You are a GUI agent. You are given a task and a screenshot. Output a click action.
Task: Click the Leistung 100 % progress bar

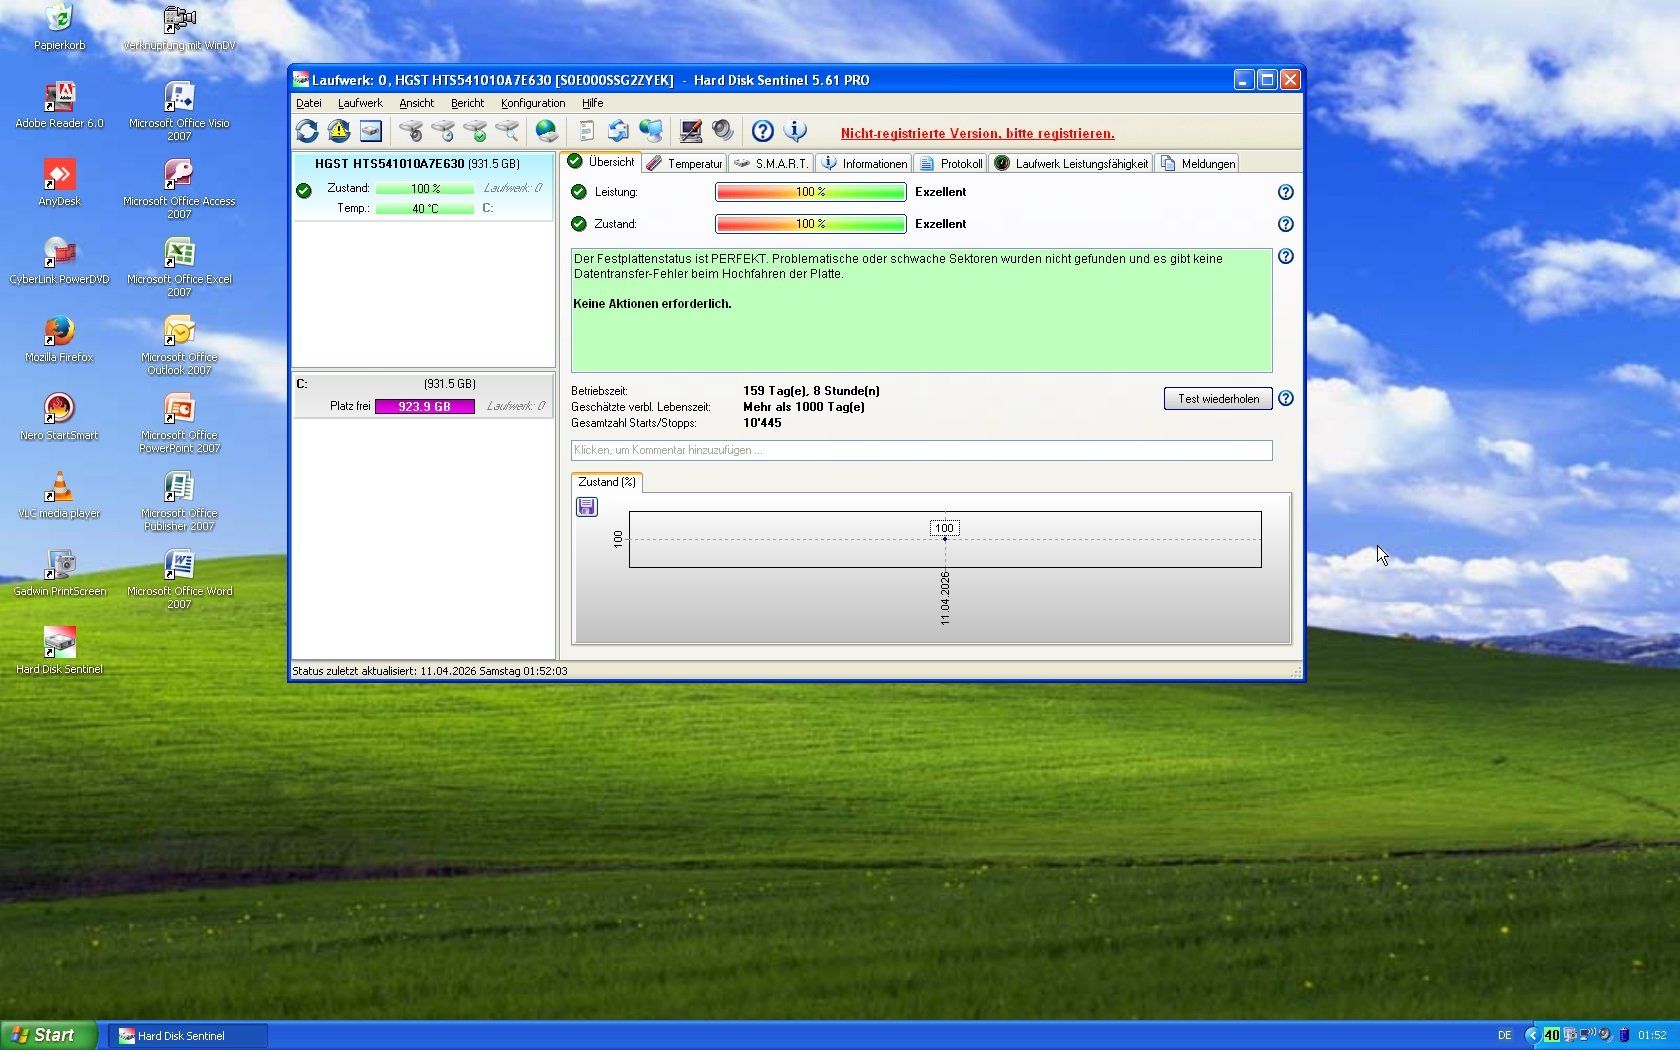(810, 192)
